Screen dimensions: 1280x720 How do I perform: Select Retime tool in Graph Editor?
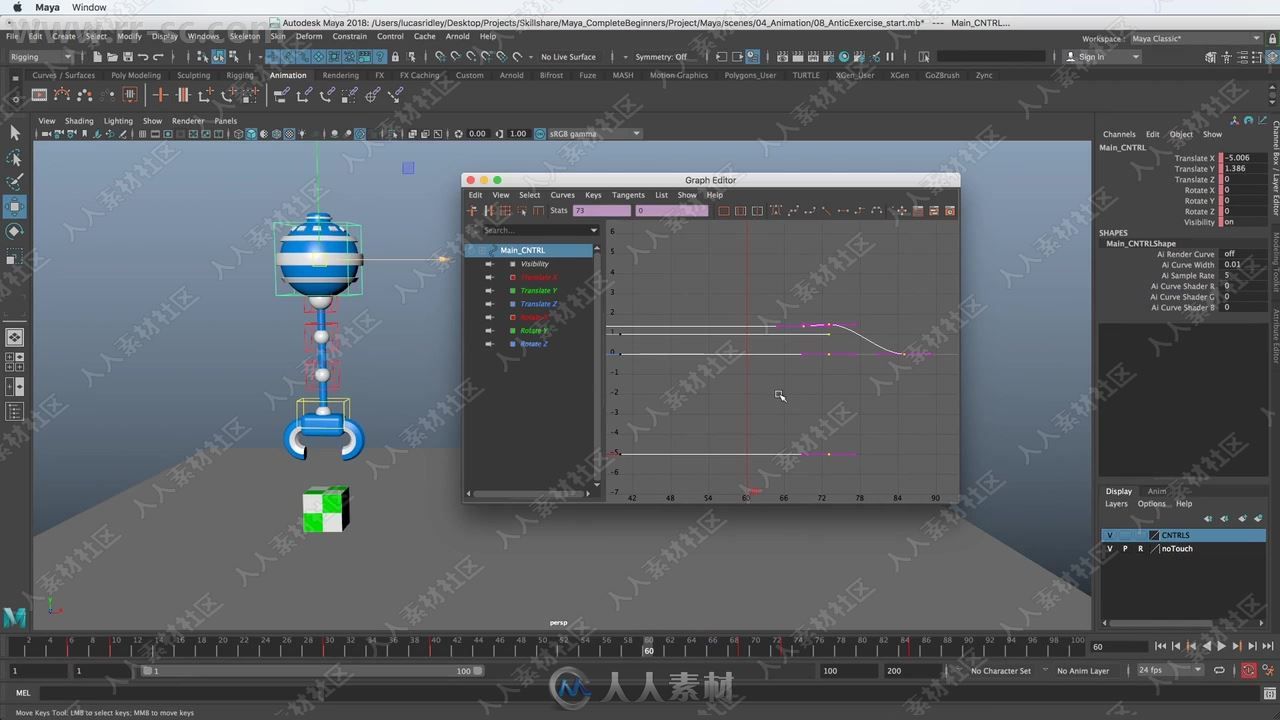click(x=539, y=211)
